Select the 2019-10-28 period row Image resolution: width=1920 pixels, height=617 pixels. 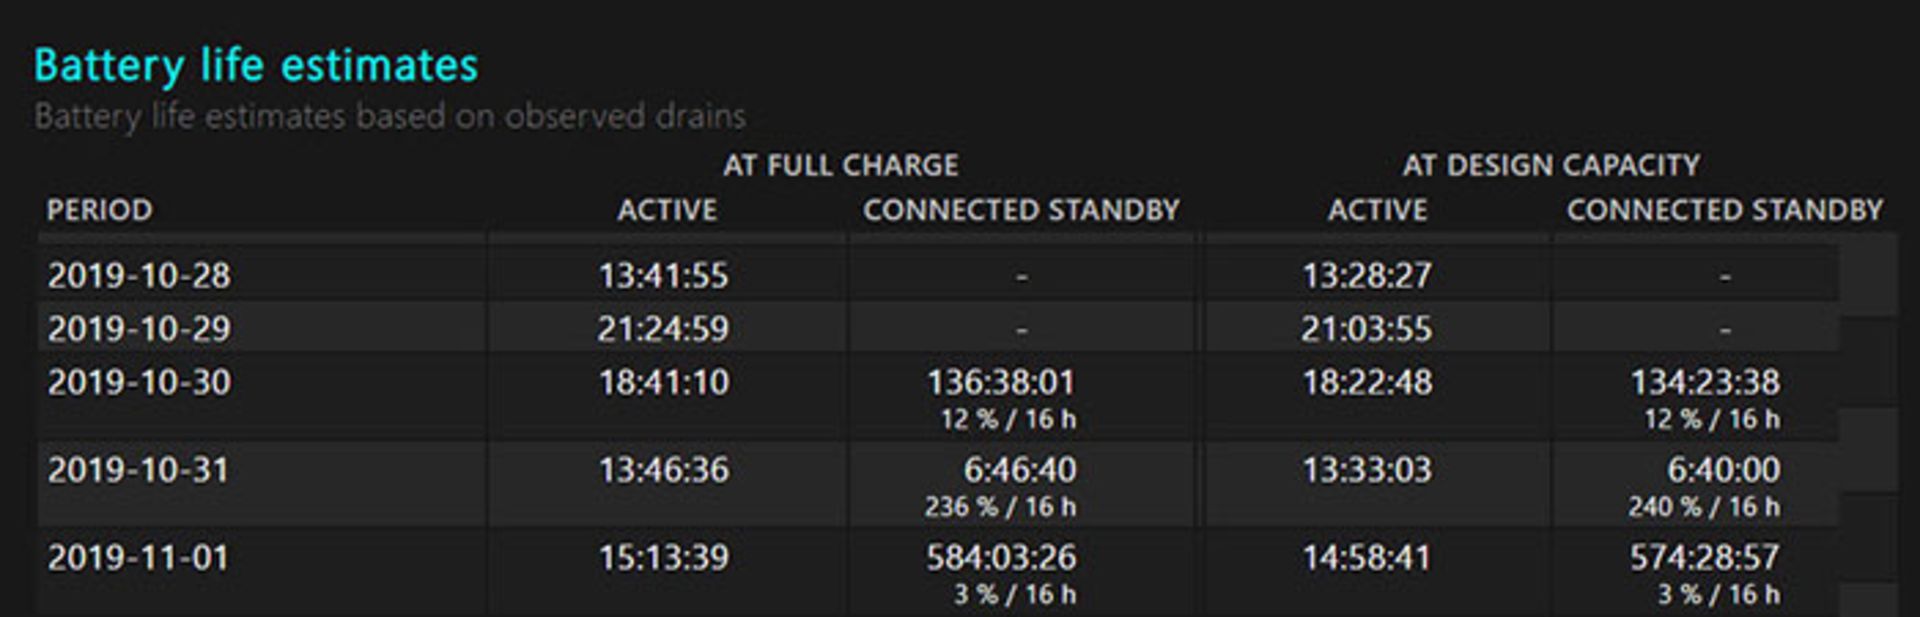click(139, 275)
